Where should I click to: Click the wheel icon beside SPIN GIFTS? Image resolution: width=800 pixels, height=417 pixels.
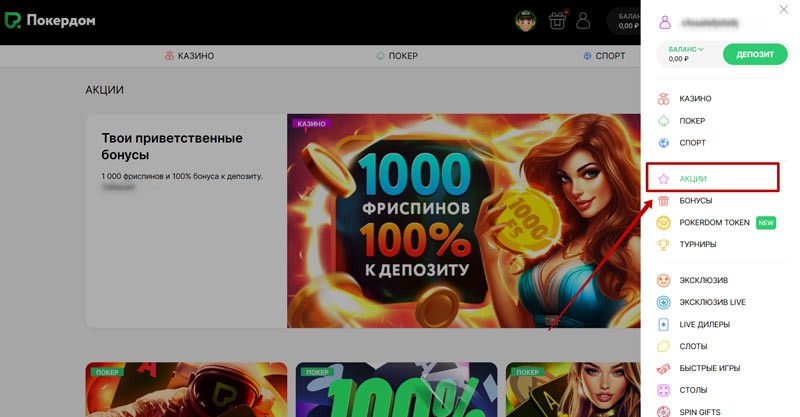[663, 411]
